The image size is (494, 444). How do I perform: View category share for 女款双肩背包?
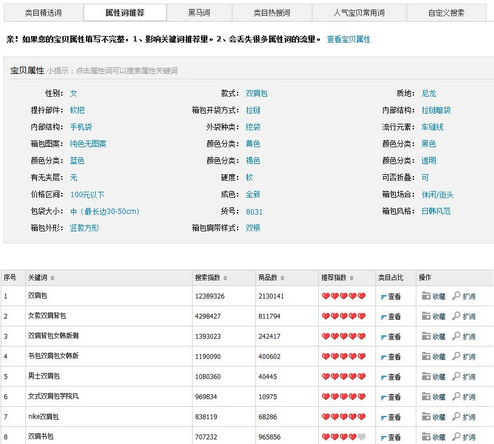click(x=391, y=317)
